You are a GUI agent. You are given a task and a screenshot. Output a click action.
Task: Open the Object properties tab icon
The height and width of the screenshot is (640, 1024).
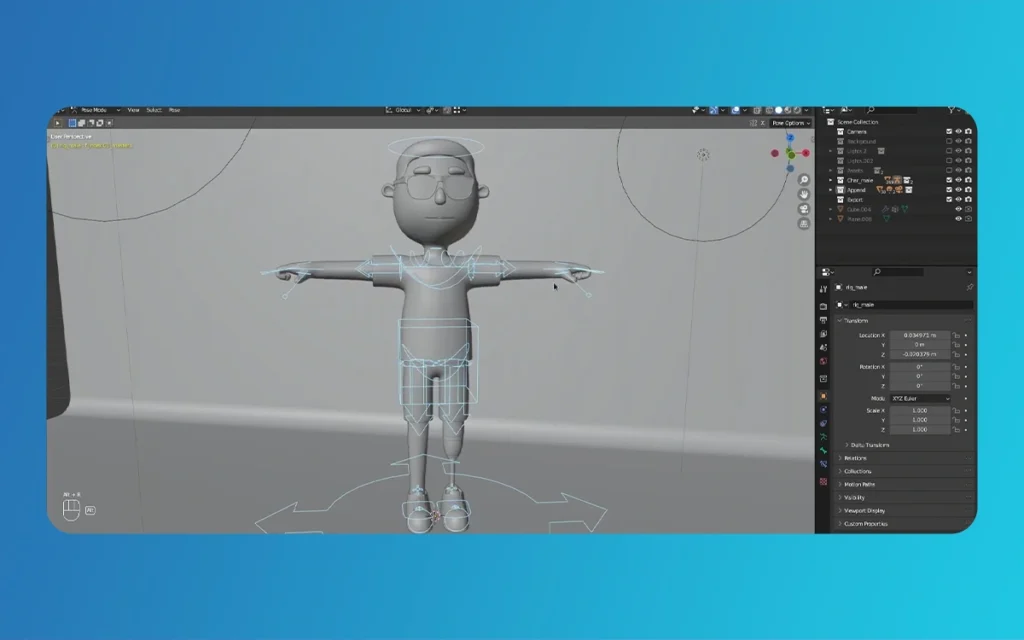point(823,396)
